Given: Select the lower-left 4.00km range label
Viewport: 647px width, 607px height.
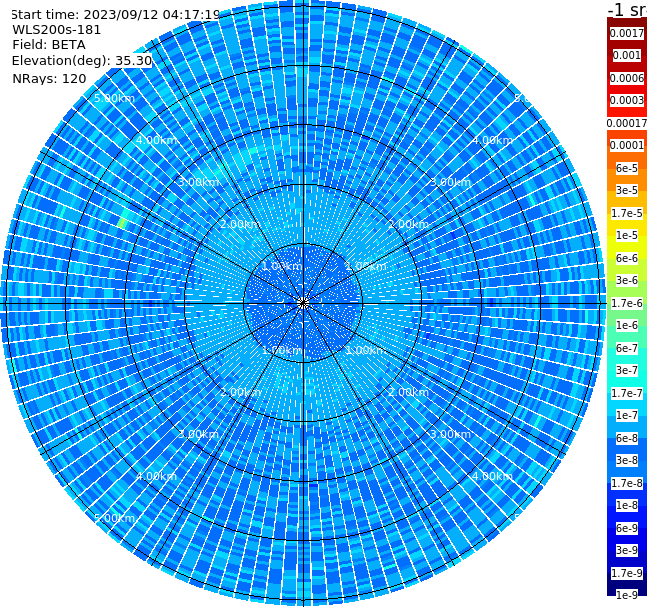Looking at the screenshot, I should [x=156, y=476].
